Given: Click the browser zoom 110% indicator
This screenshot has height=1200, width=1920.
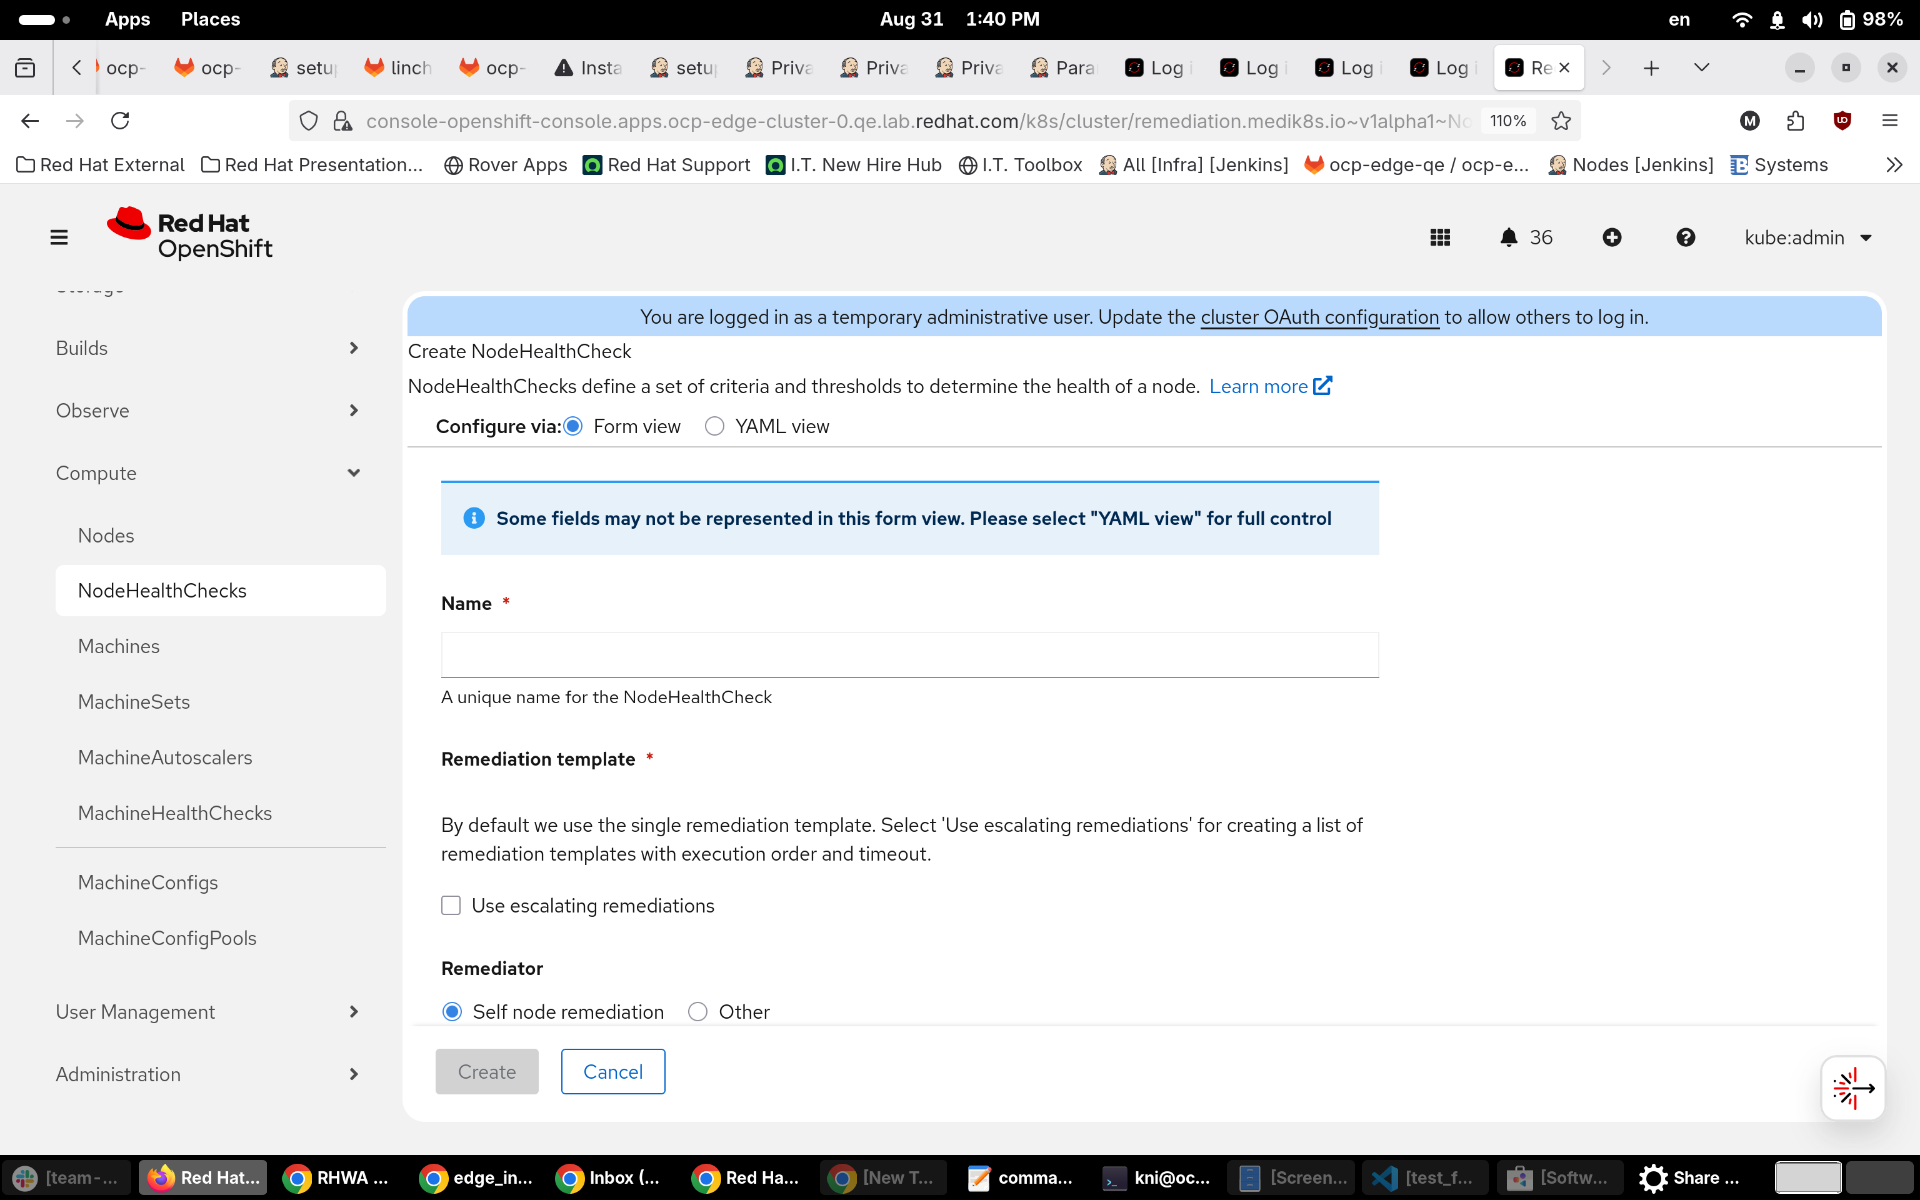Looking at the screenshot, I should (x=1508, y=121).
